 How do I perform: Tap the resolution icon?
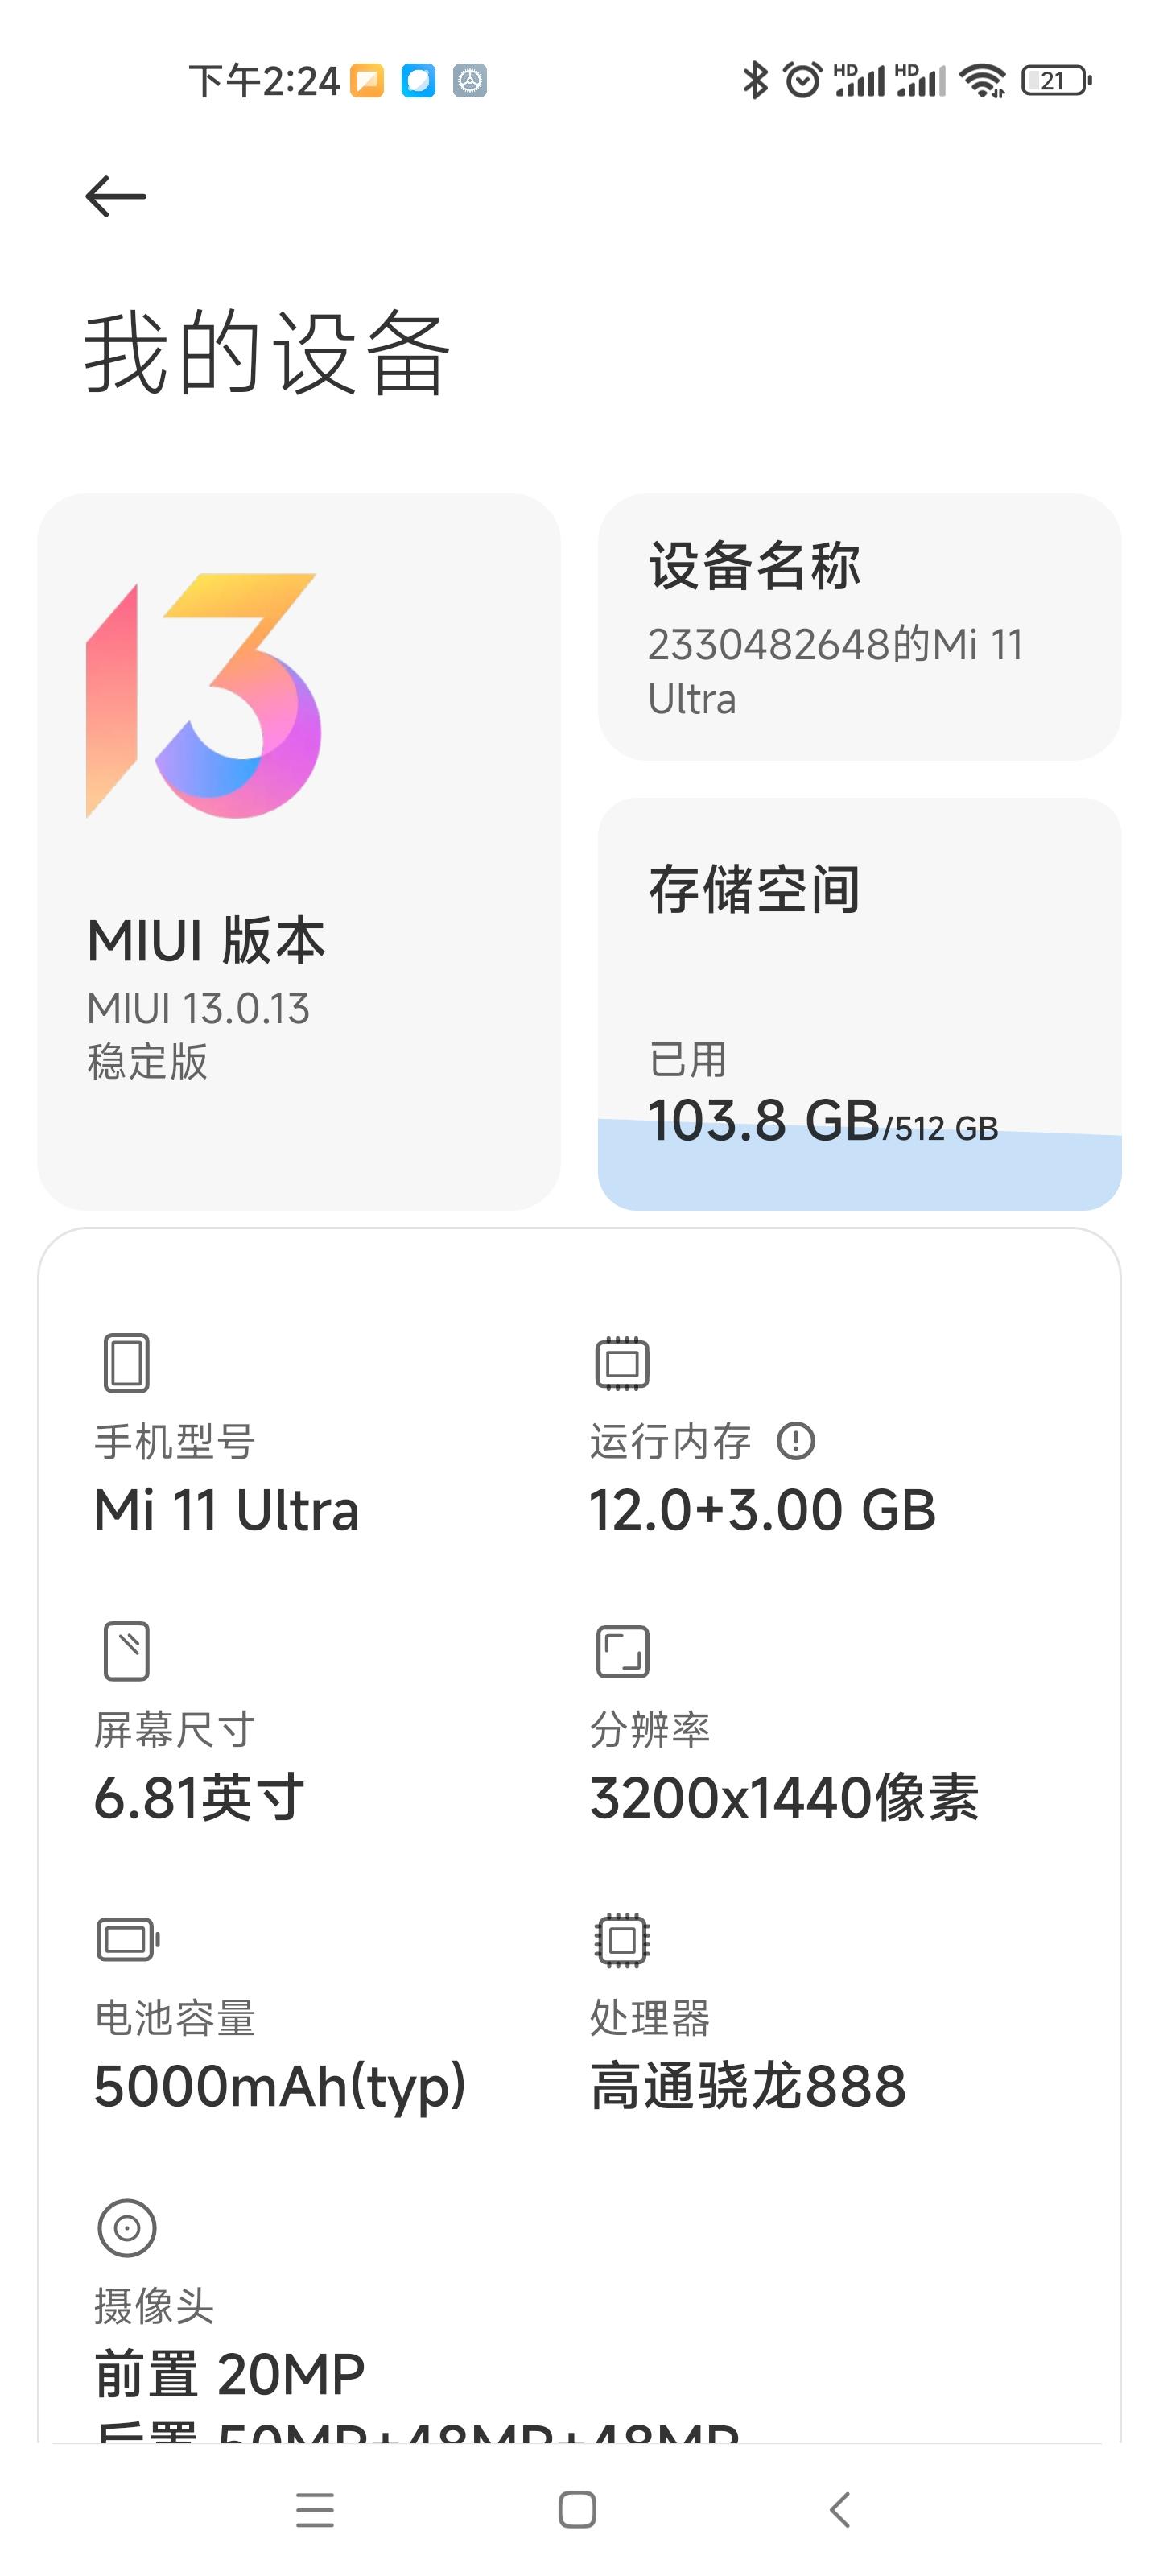pyautogui.click(x=622, y=1651)
